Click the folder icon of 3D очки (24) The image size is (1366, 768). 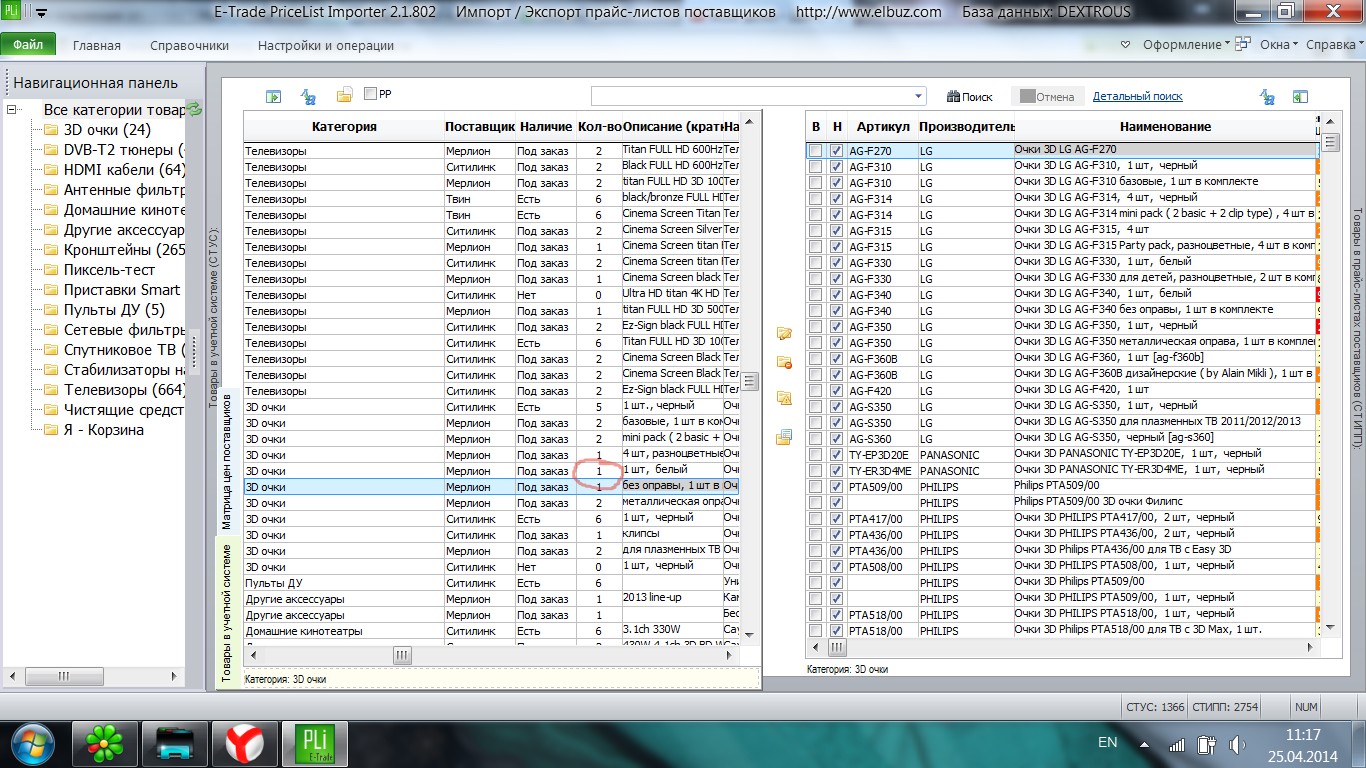(51, 130)
